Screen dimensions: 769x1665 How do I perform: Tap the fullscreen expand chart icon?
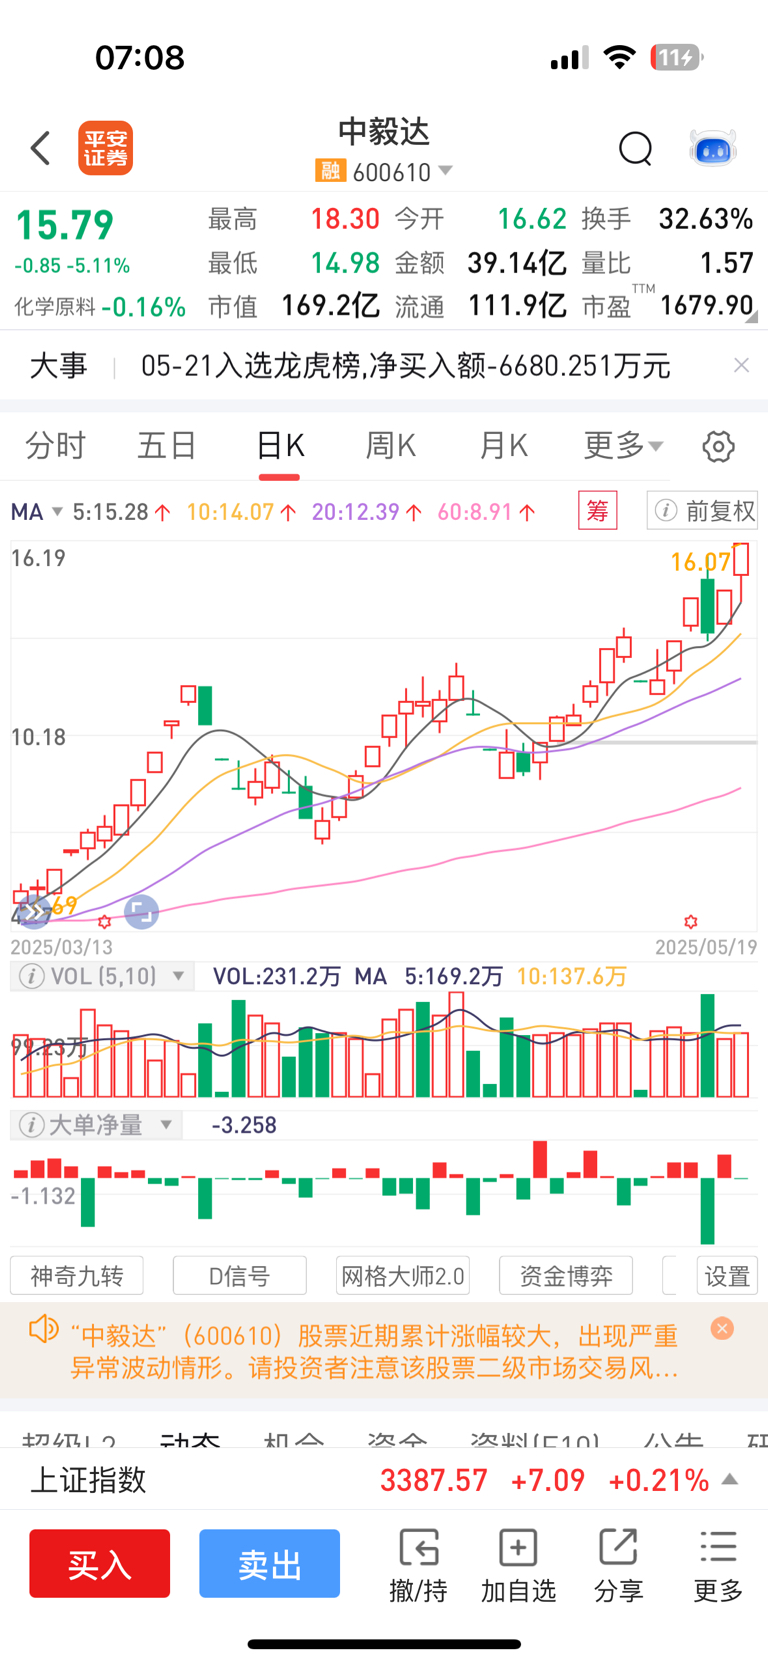click(141, 911)
